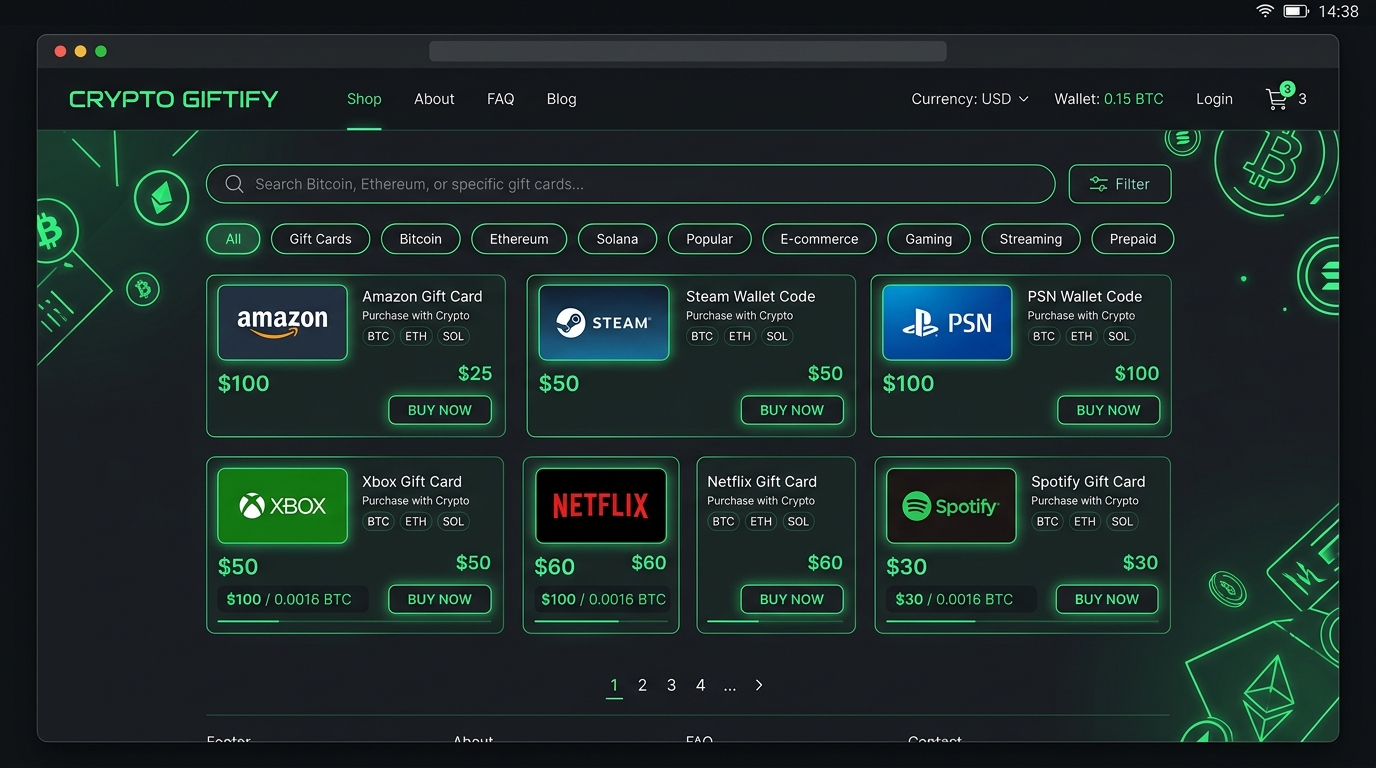Click the 14:38 system clock
Image resolution: width=1376 pixels, height=768 pixels.
pos(1339,11)
